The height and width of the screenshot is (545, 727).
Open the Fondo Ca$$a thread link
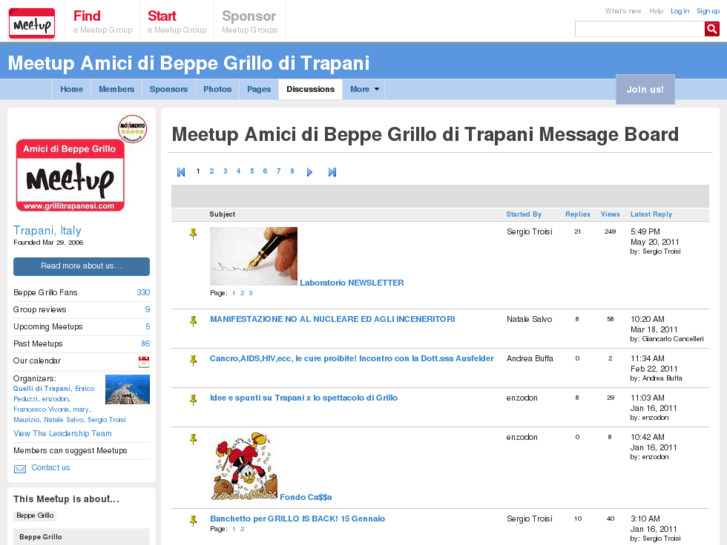(x=306, y=497)
